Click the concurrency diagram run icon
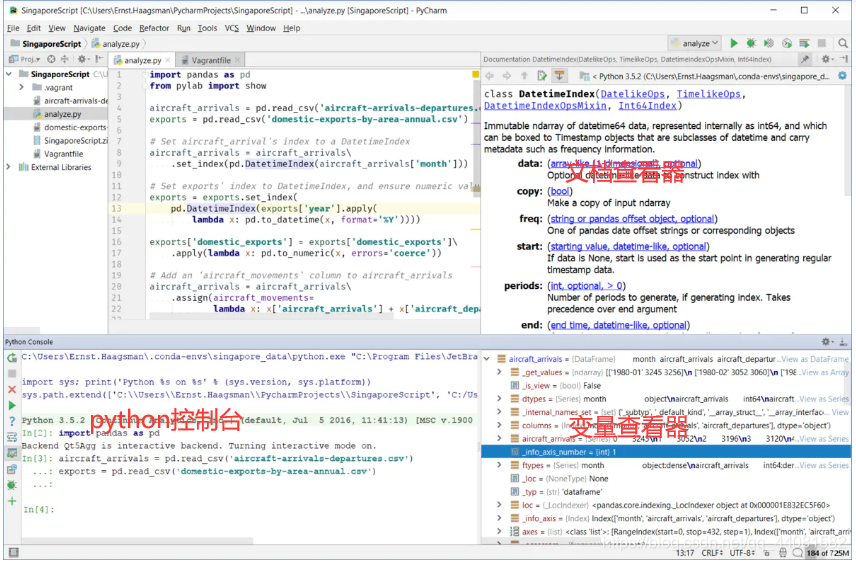Image resolution: width=856 pixels, height=561 pixels. point(804,43)
